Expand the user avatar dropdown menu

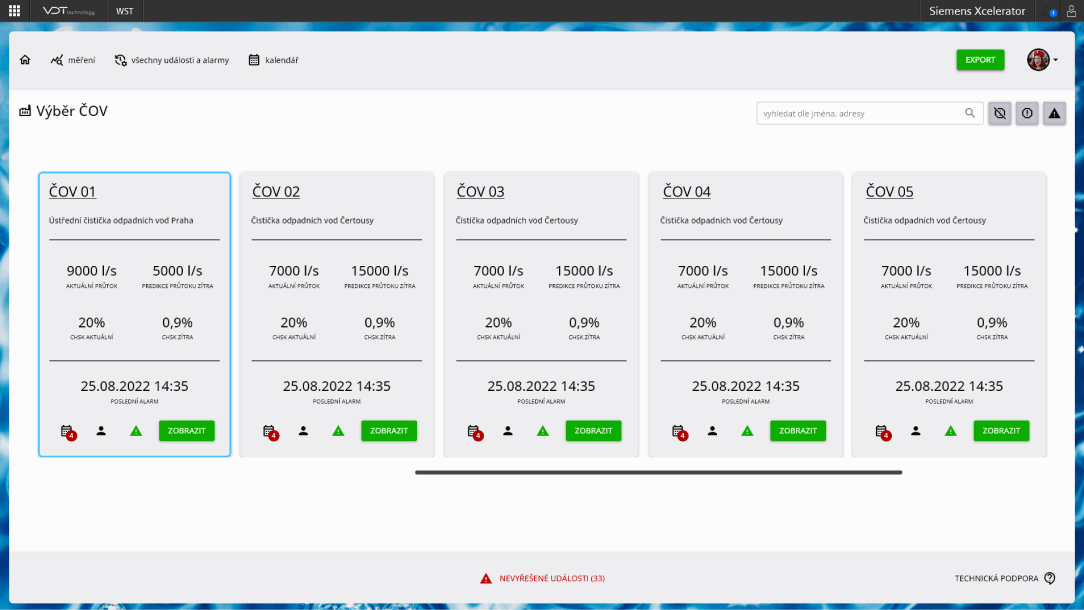click(1043, 60)
